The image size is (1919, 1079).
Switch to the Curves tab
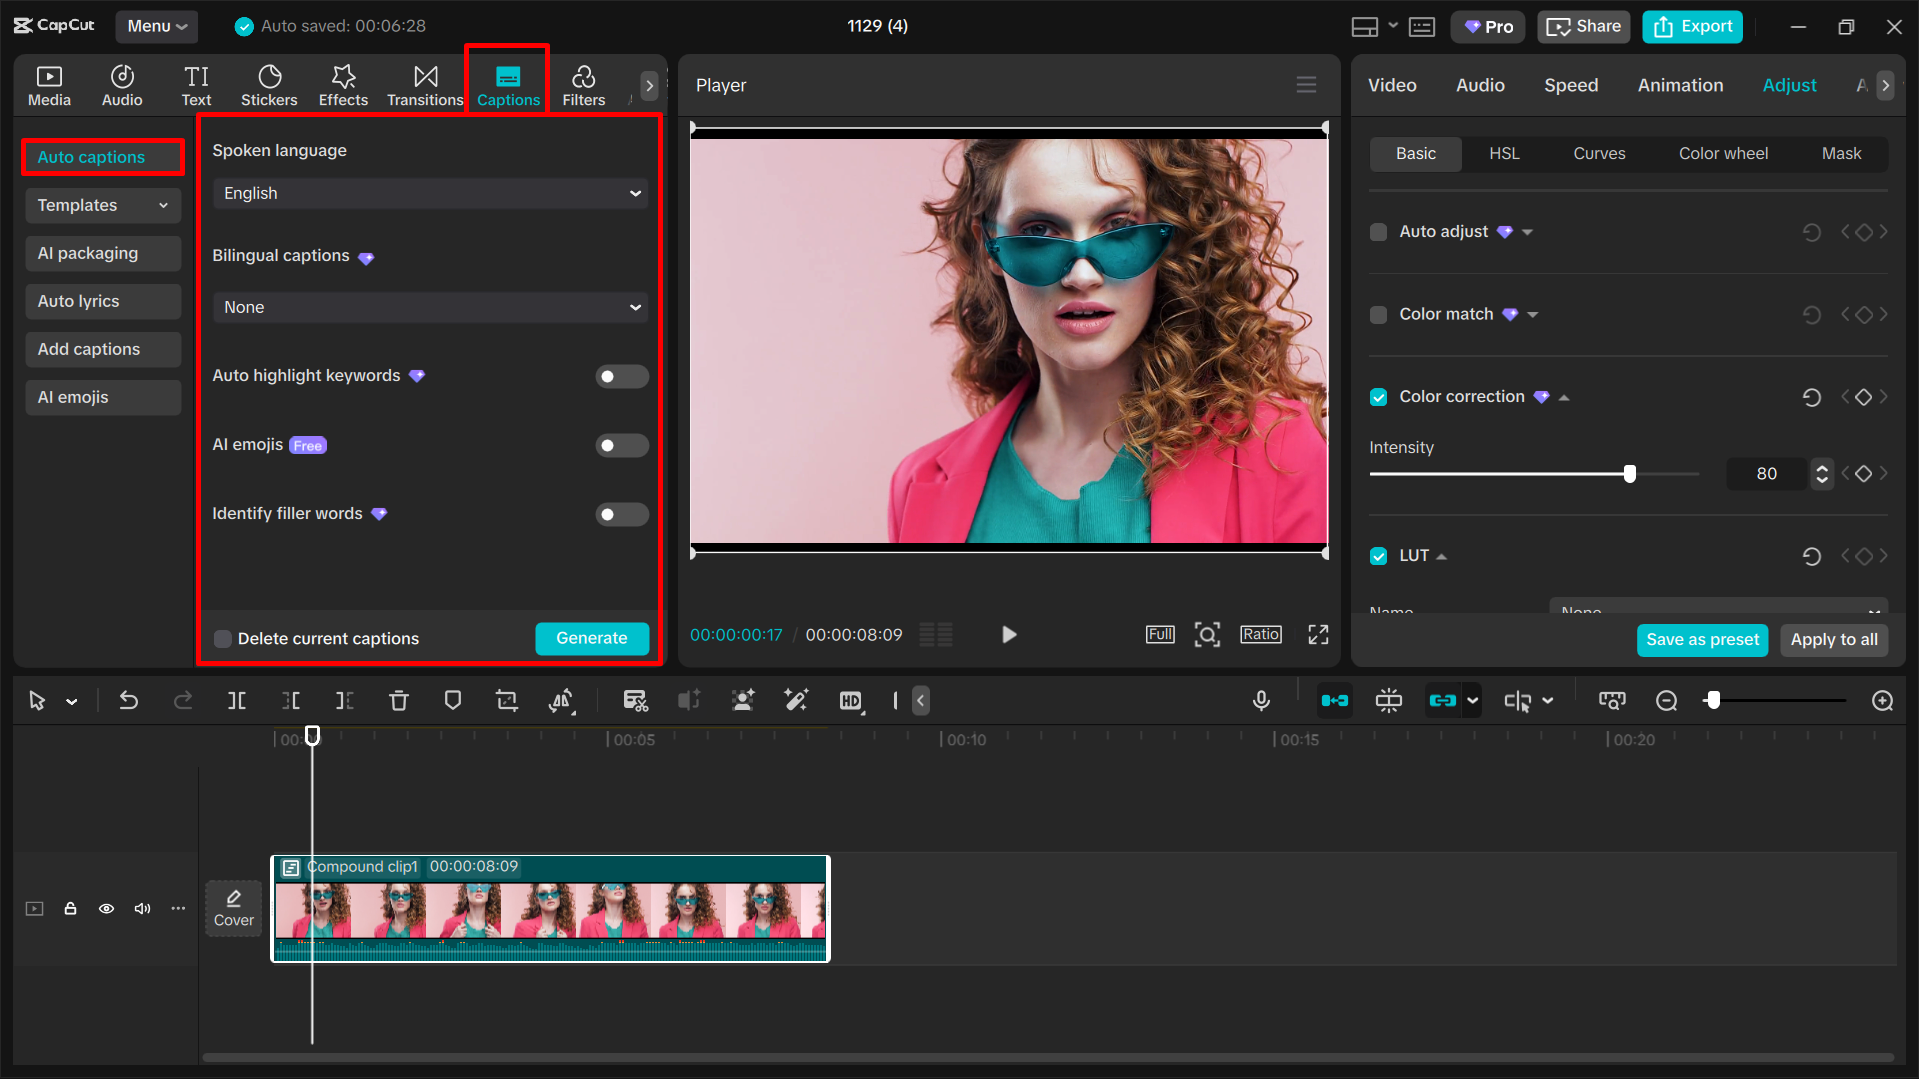(1598, 153)
